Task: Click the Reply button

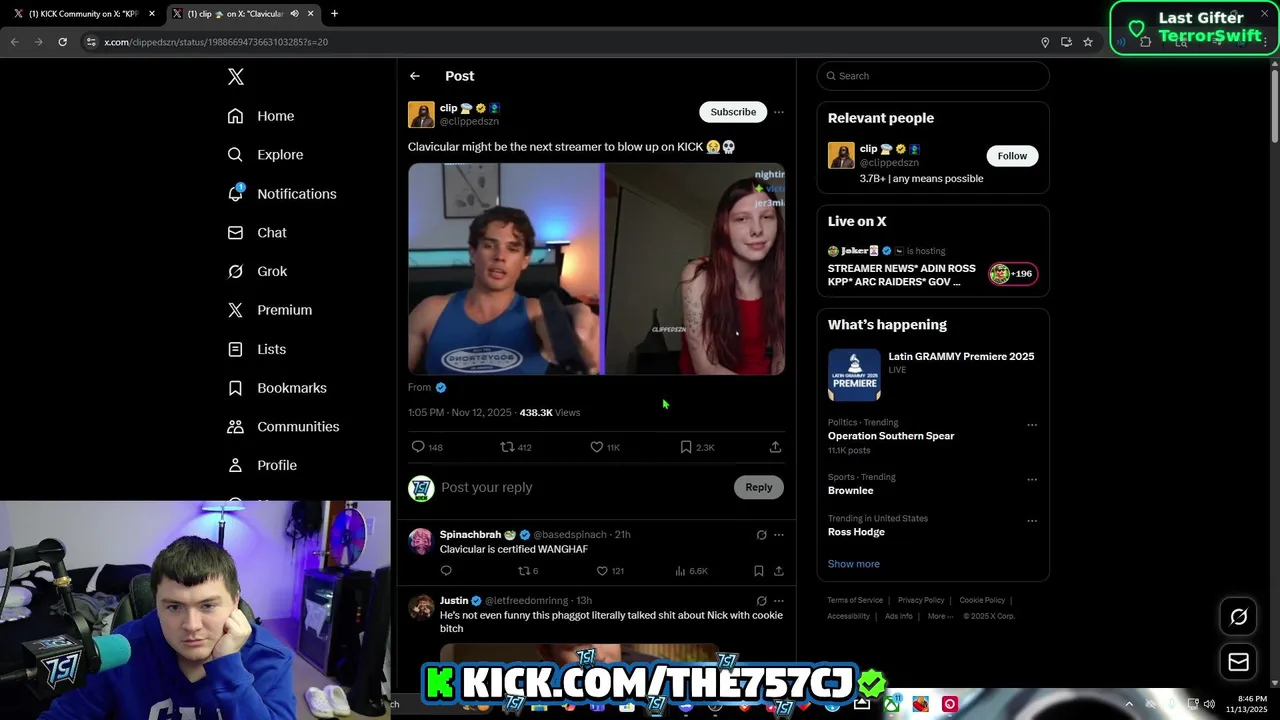Action: point(759,487)
